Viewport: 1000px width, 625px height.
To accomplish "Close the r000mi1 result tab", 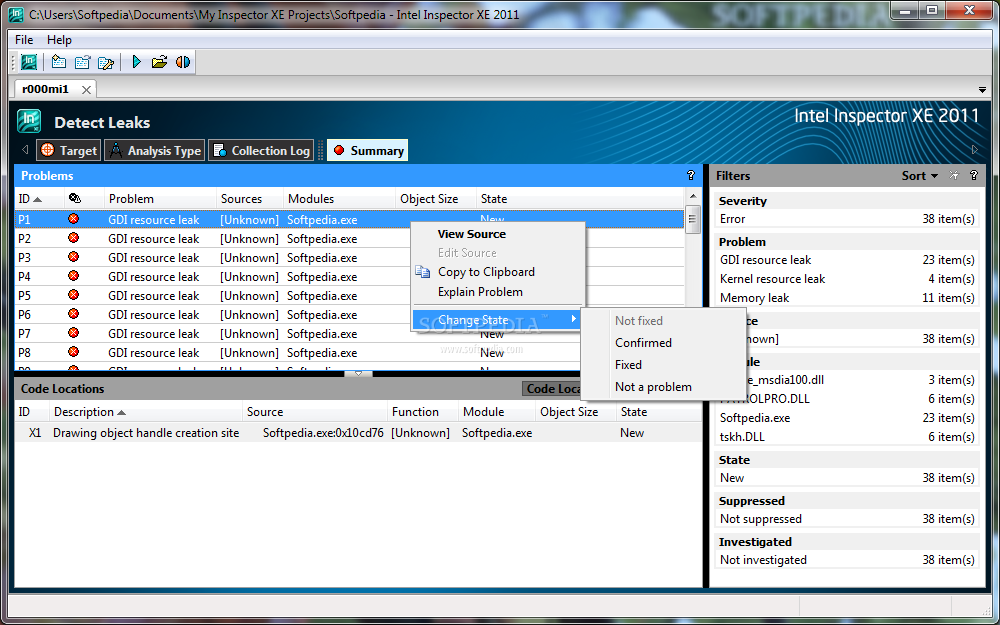I will (x=86, y=90).
